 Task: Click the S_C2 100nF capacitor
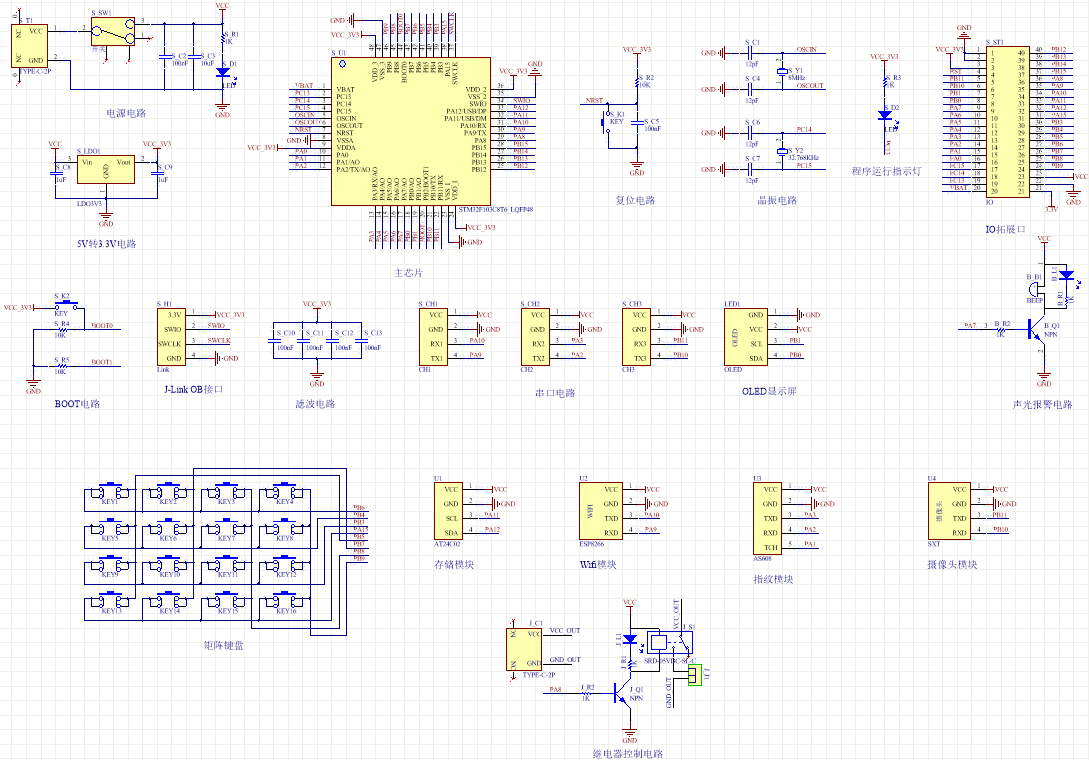[165, 57]
